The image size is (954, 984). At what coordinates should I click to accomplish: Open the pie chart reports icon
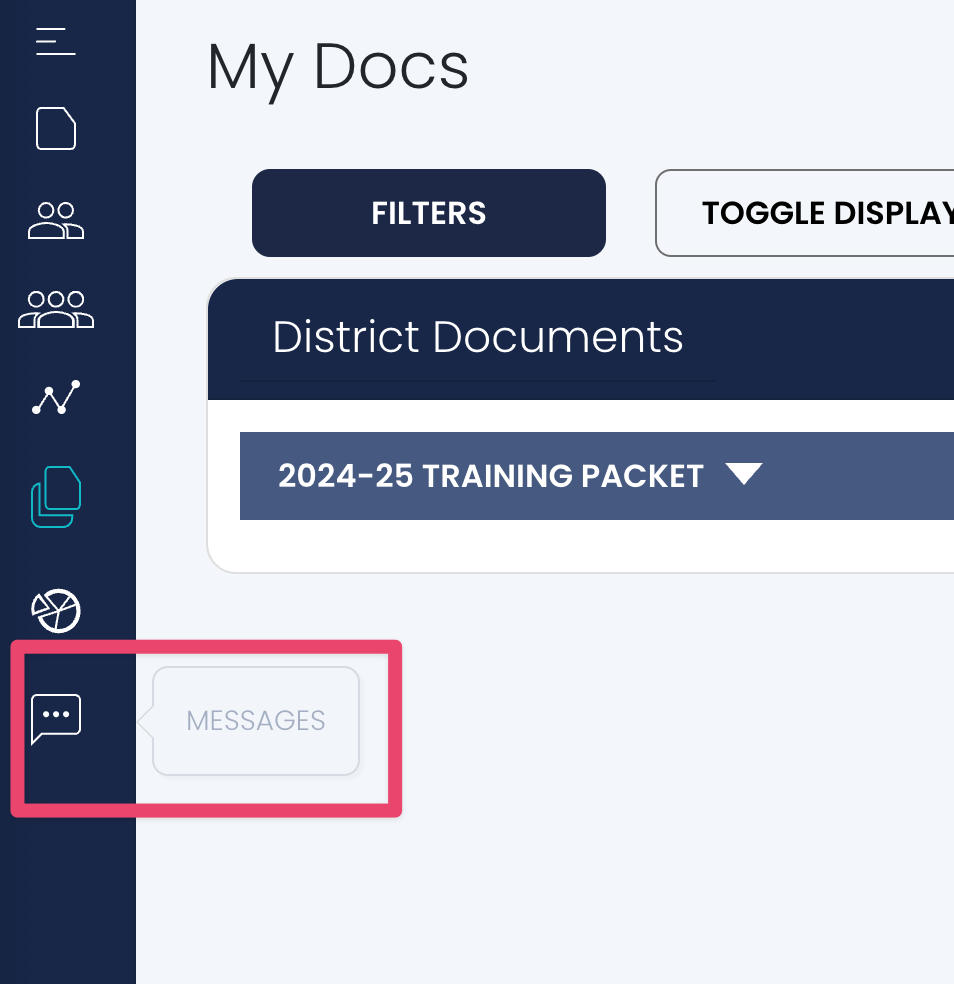(x=56, y=610)
